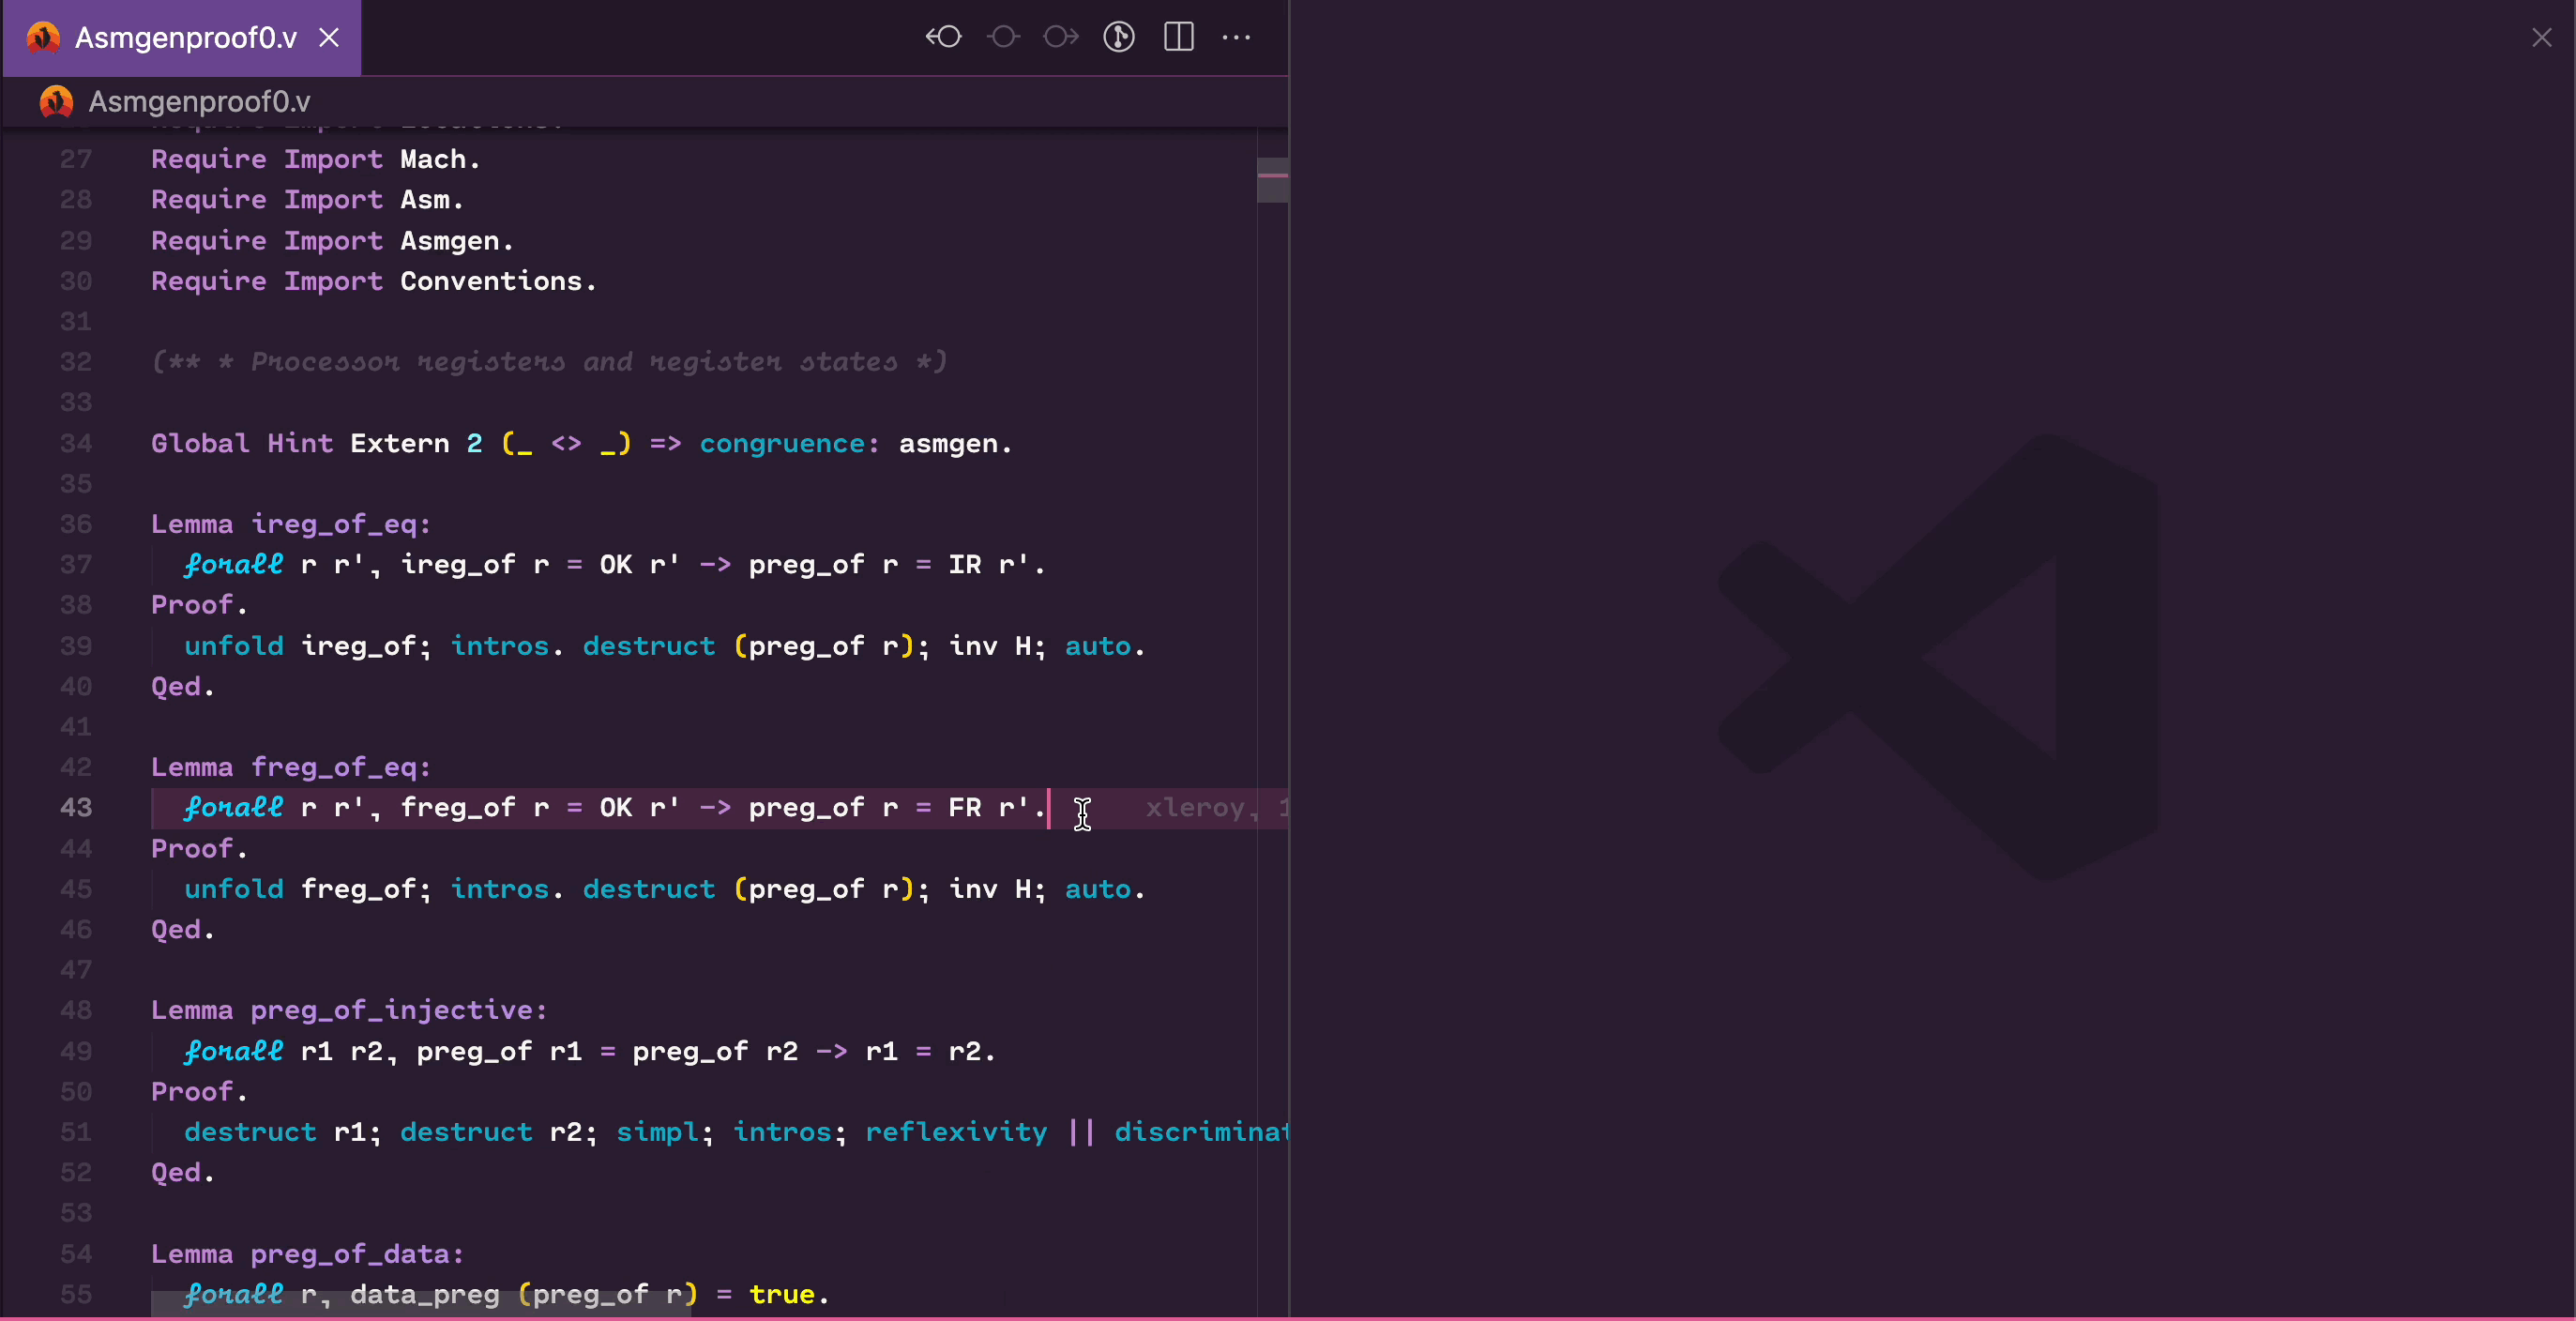Open previous revision with GitLens arrow icon
2576x1321 pixels.
click(x=943, y=37)
